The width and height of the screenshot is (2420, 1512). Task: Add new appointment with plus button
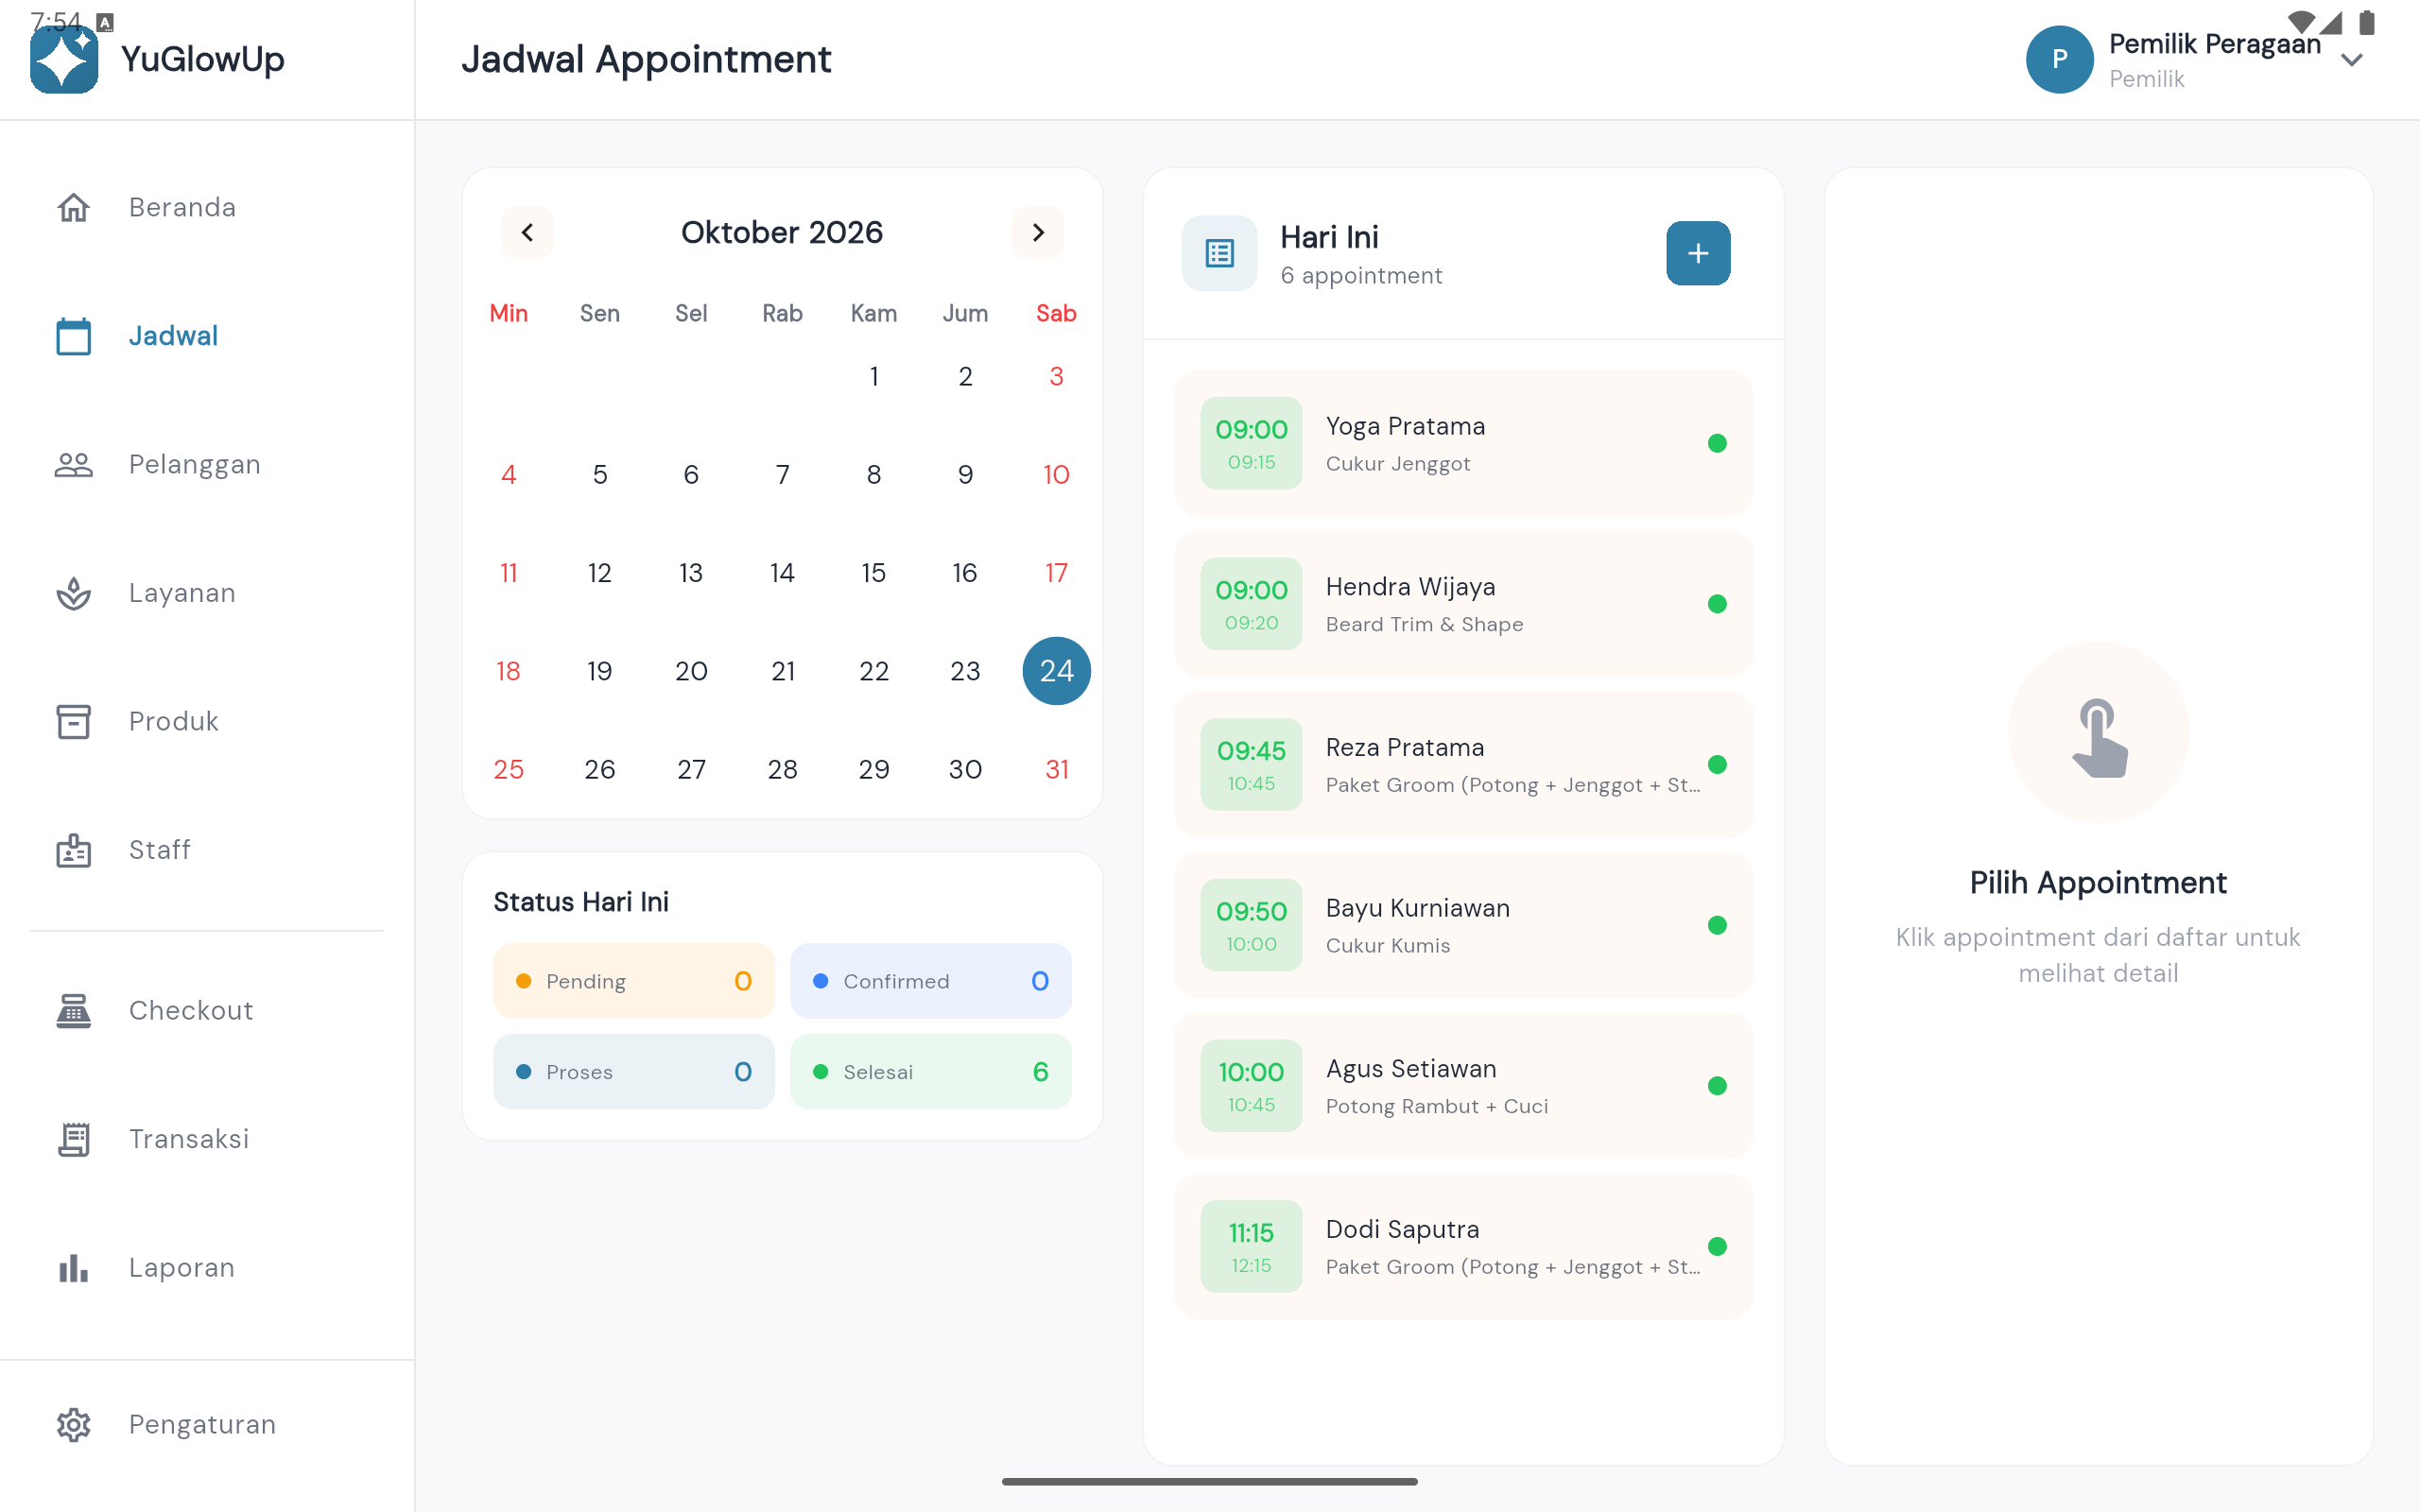pyautogui.click(x=1698, y=253)
